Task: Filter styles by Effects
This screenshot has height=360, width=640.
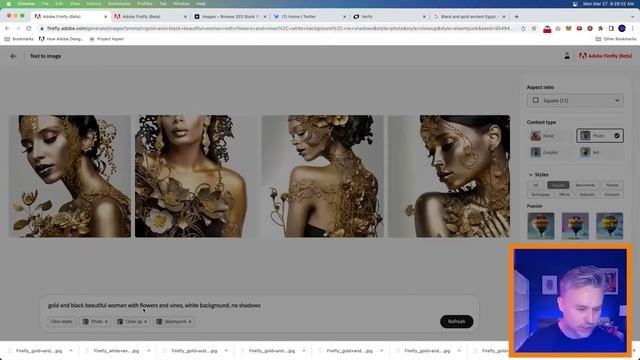Action: point(564,195)
